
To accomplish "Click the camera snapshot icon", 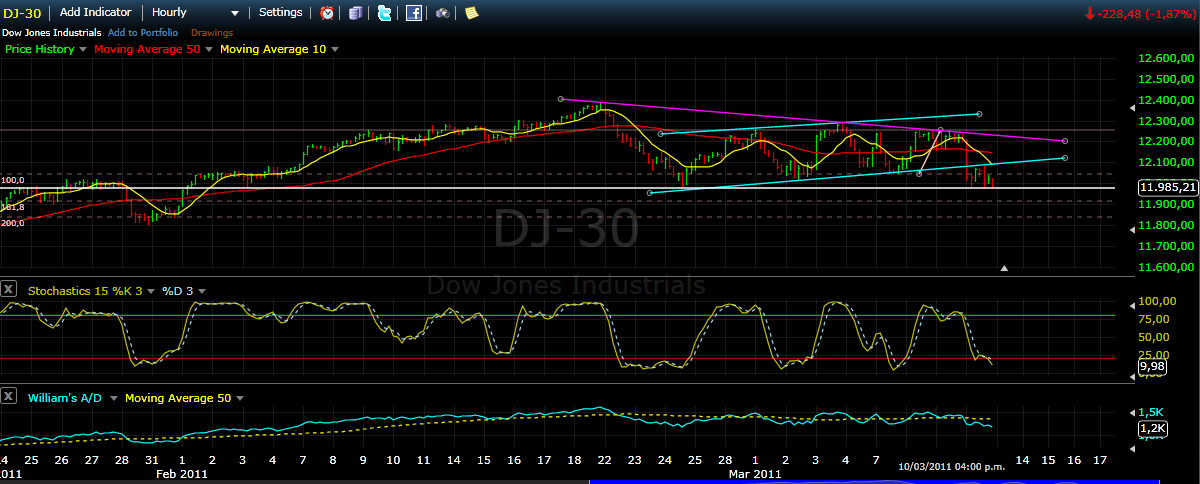I will click(442, 13).
